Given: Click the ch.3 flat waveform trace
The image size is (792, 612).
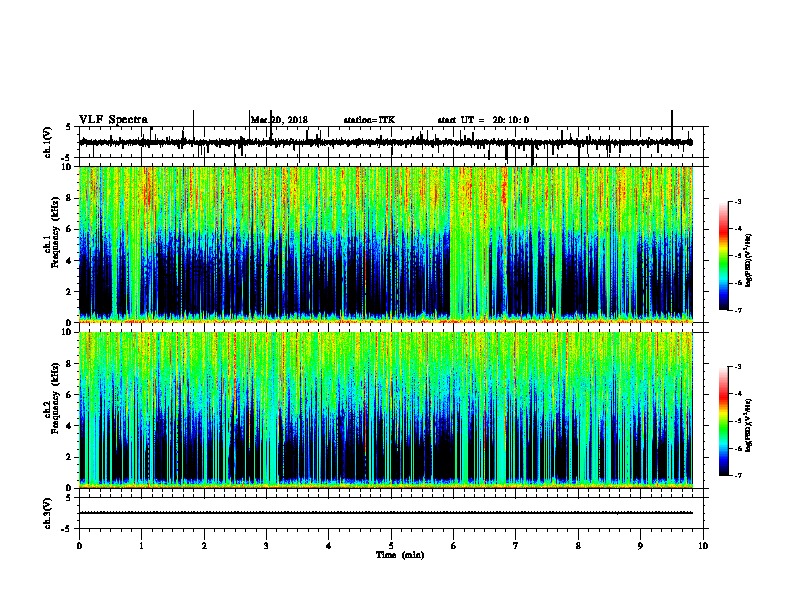Looking at the screenshot, I should pos(386,513).
